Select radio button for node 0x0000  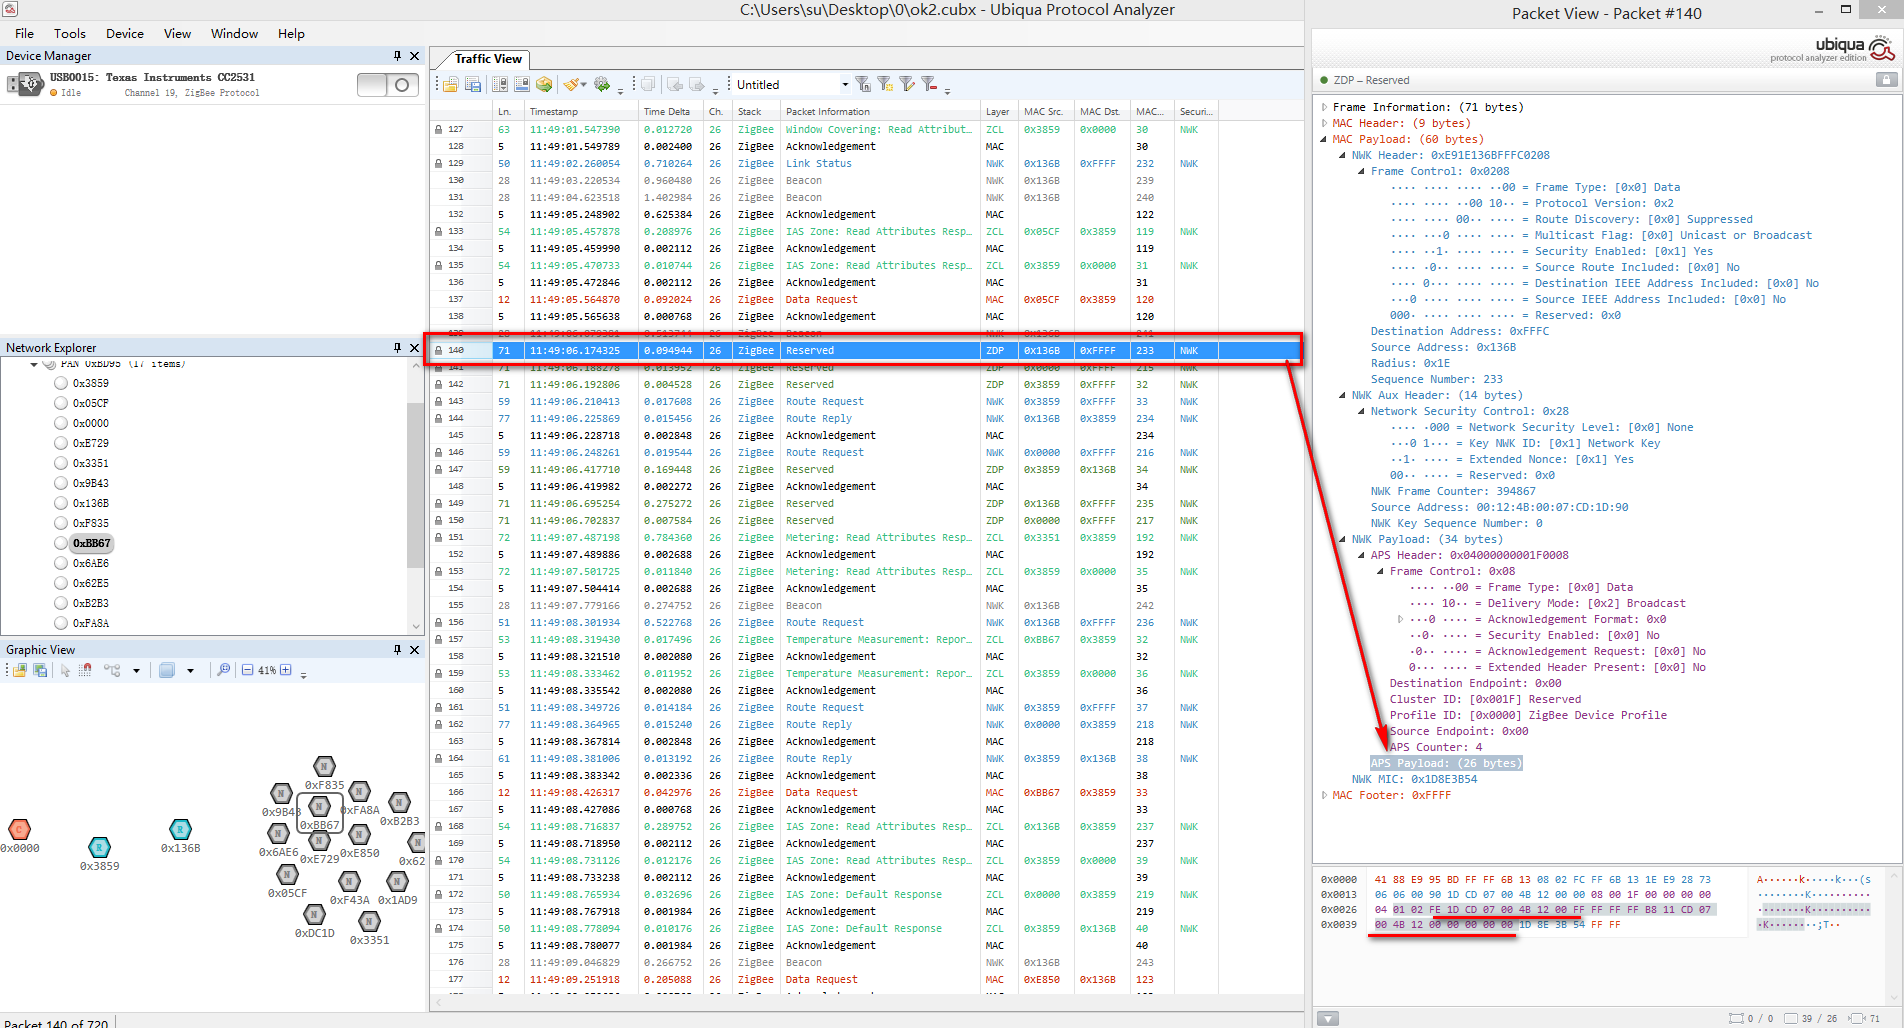pos(61,423)
